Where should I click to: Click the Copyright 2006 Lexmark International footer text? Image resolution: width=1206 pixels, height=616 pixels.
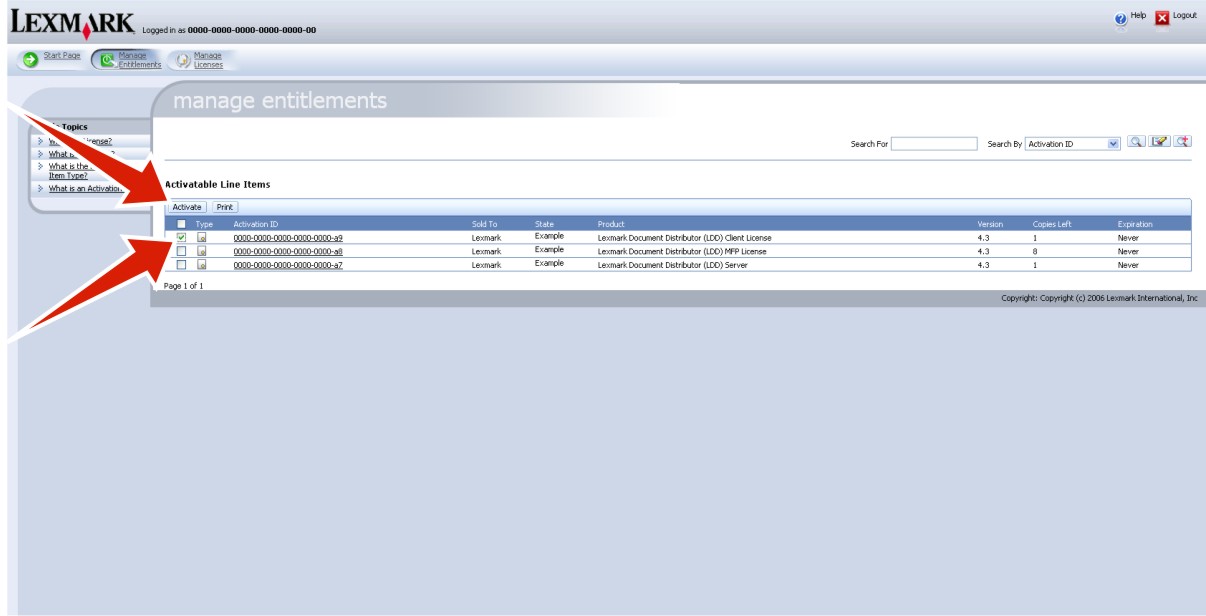pyautogui.click(x=1099, y=298)
